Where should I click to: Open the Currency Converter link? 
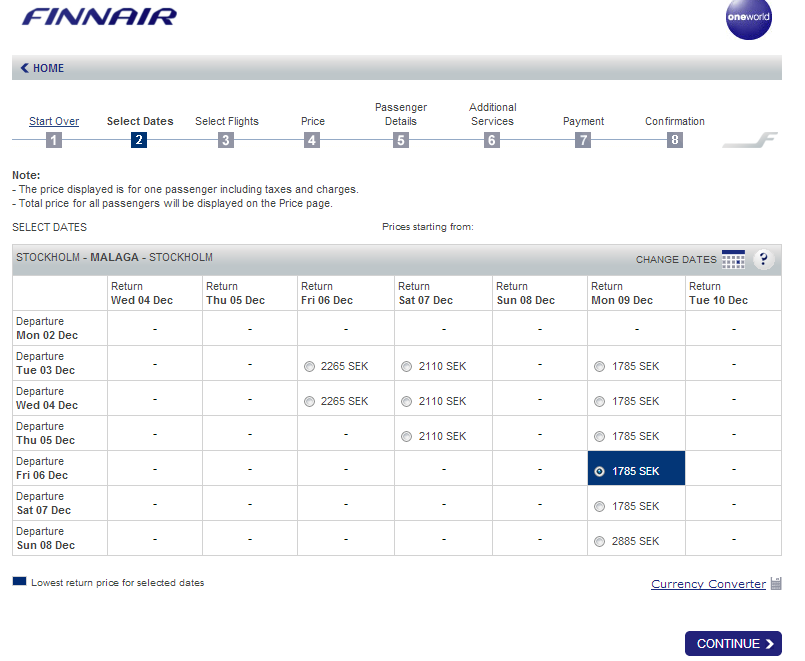point(708,584)
